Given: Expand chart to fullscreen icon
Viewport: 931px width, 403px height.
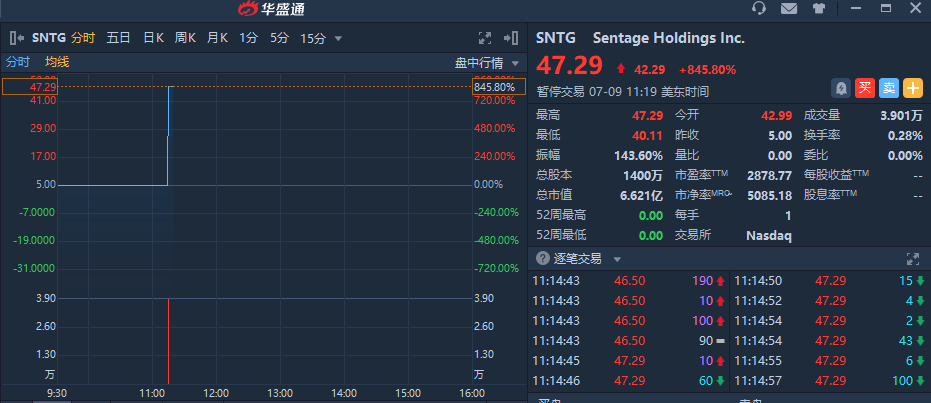Looking at the screenshot, I should pyautogui.click(x=485, y=38).
